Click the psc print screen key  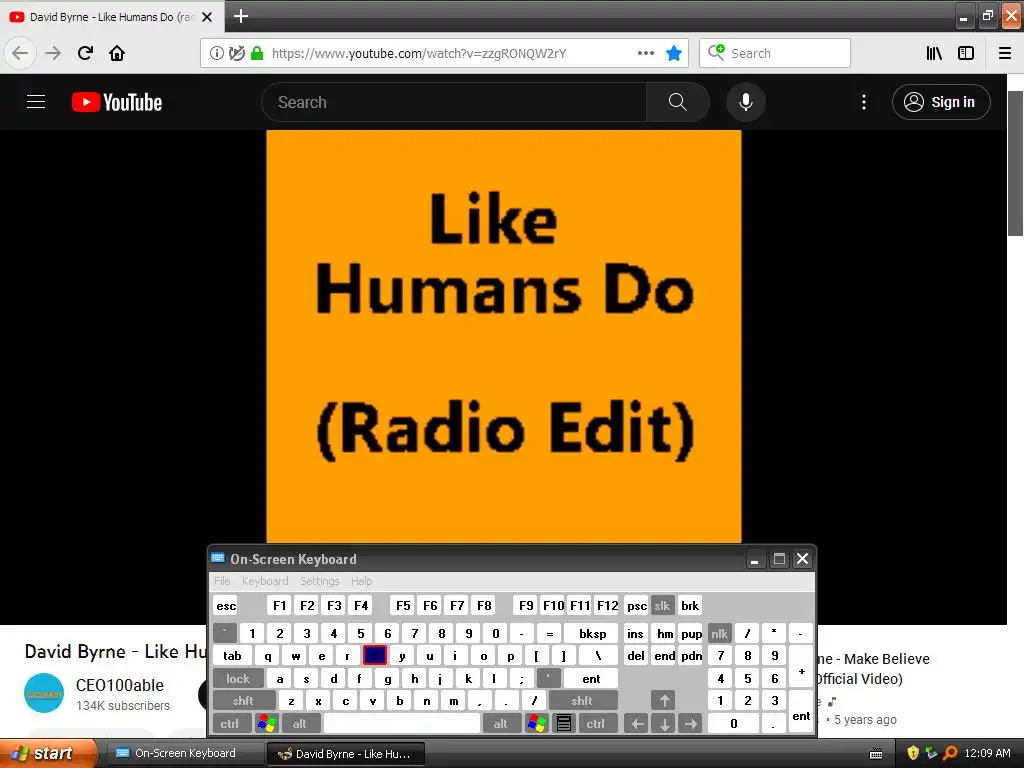(637, 605)
